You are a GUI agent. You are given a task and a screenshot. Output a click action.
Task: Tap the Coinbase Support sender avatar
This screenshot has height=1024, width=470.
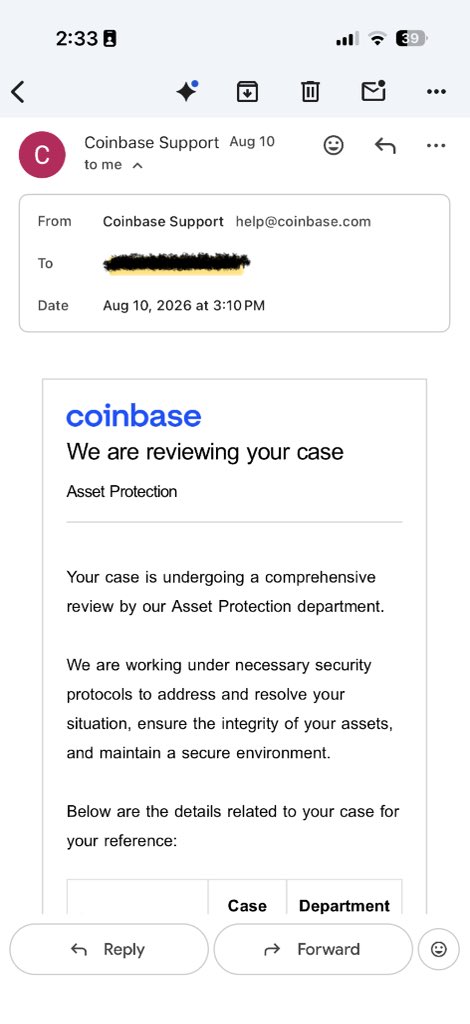point(42,155)
